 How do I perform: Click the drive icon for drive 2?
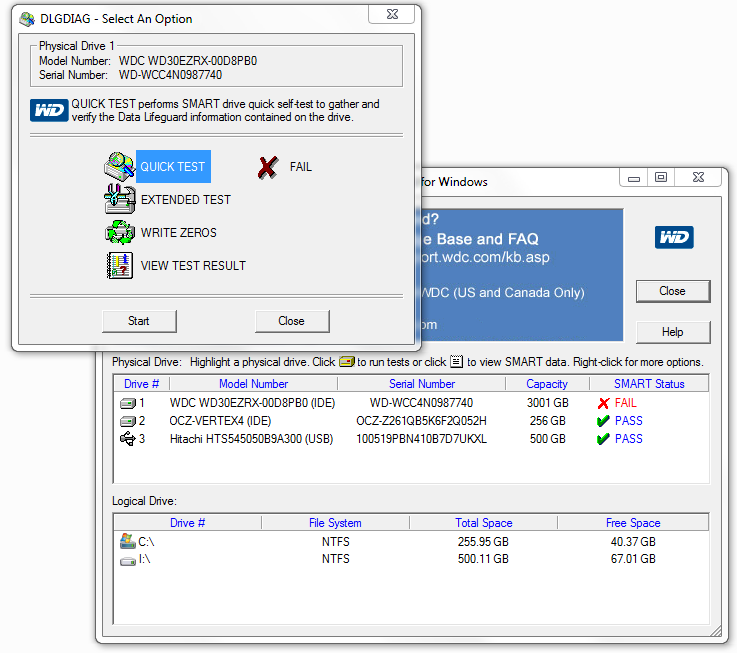tap(127, 421)
